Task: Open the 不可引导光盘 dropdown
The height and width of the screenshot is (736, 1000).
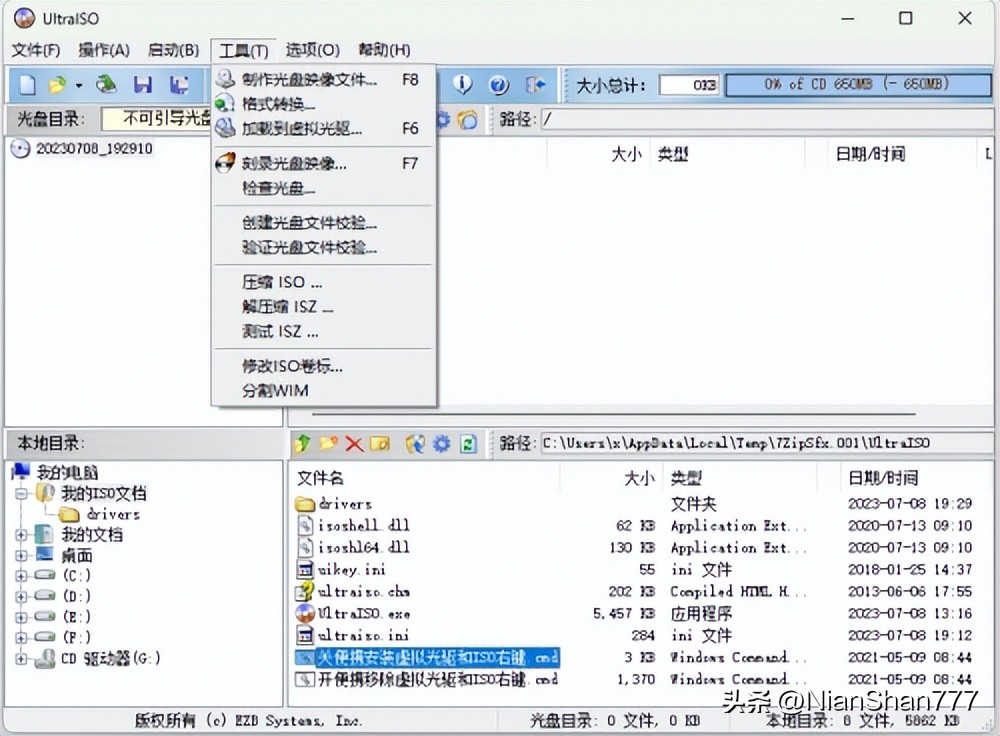Action: tap(155, 118)
